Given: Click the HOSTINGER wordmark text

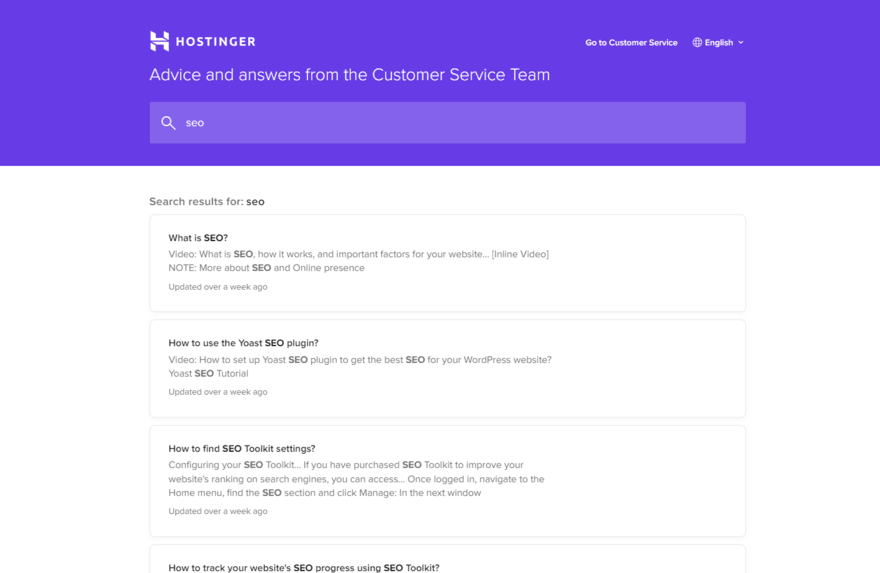Looking at the screenshot, I should 216,42.
